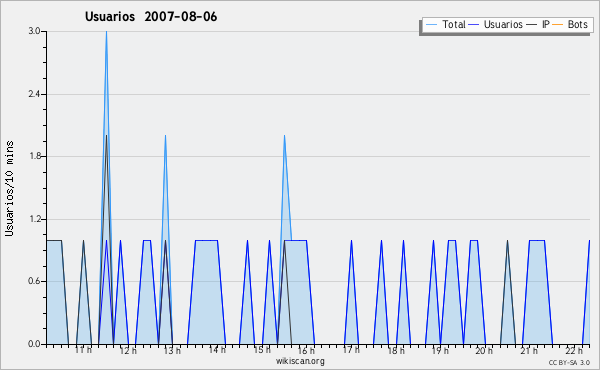Click the orange Bots legend line

click(x=558, y=25)
